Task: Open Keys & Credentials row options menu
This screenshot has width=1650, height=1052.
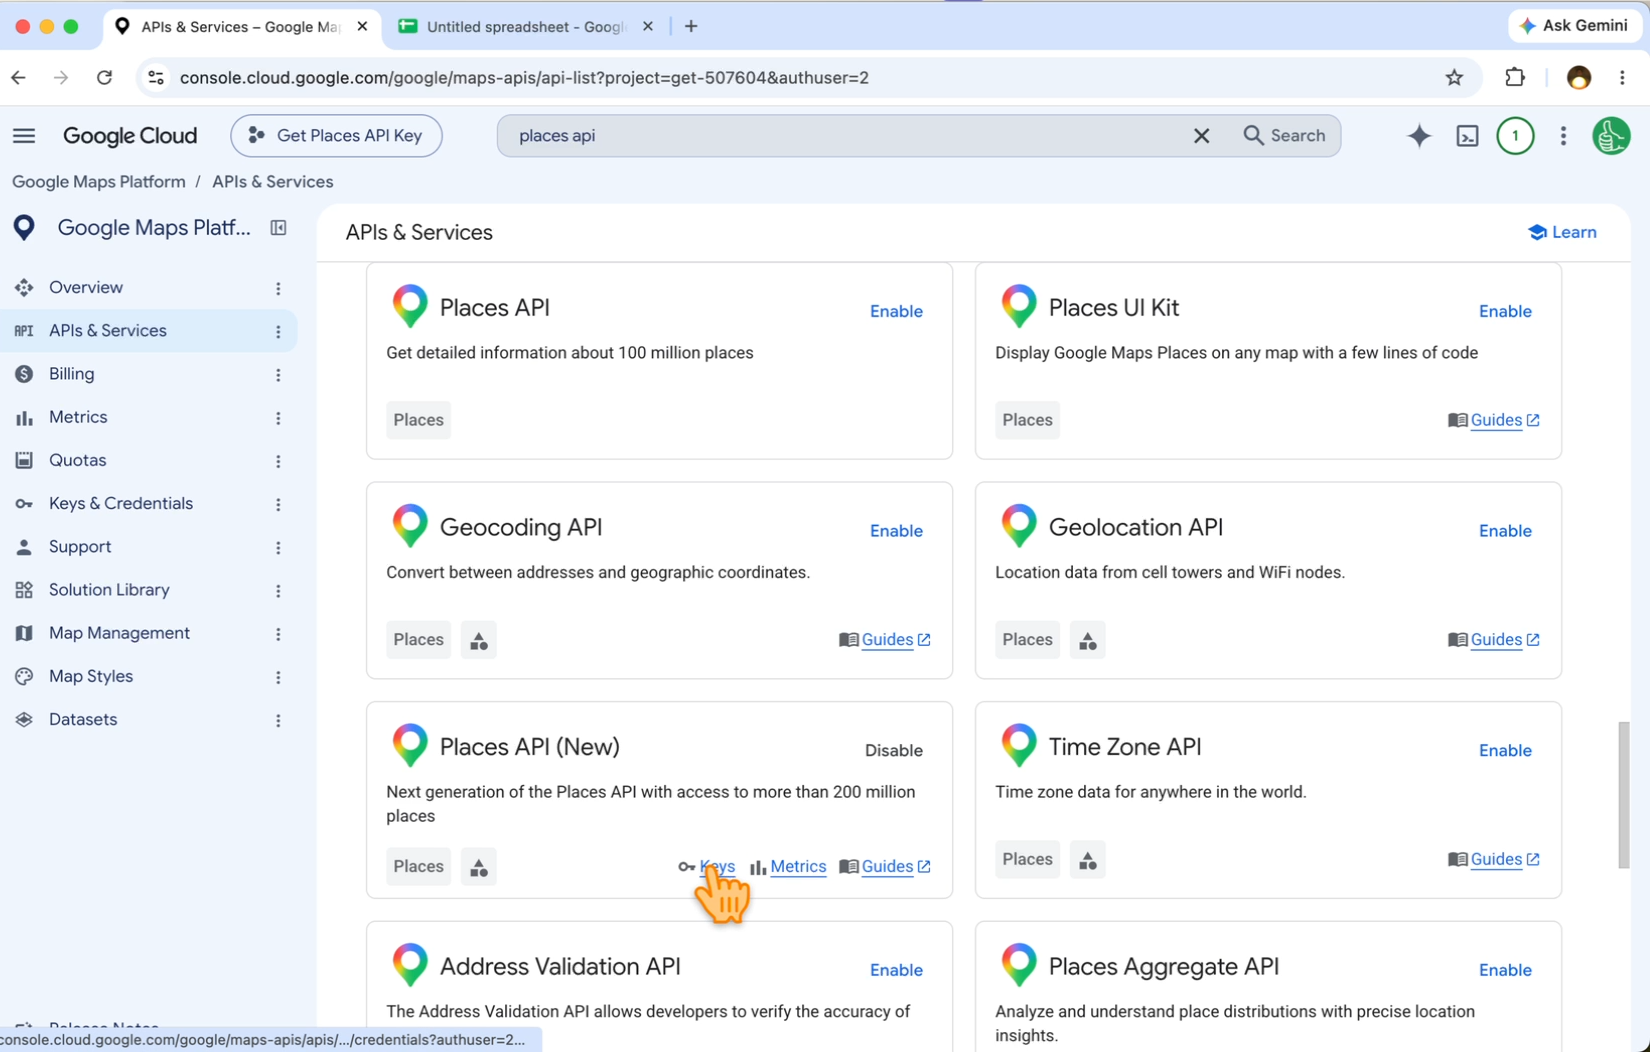Action: click(x=278, y=504)
